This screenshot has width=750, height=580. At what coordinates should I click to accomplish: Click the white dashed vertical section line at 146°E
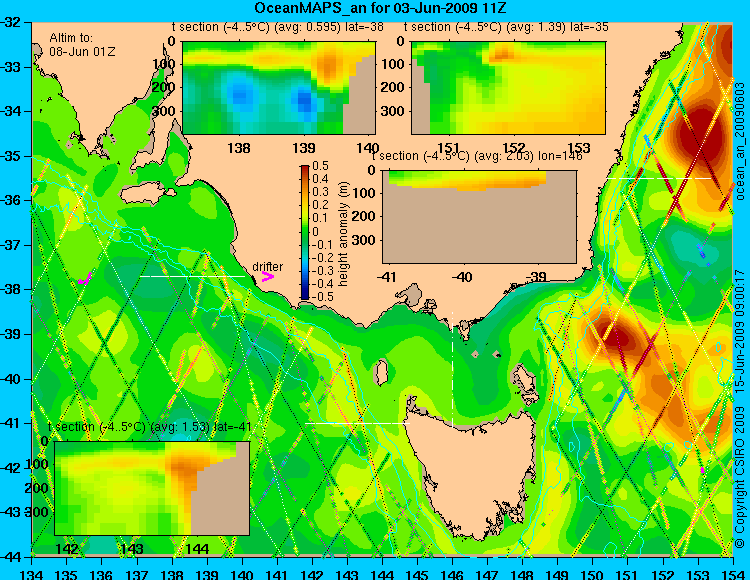point(452,371)
